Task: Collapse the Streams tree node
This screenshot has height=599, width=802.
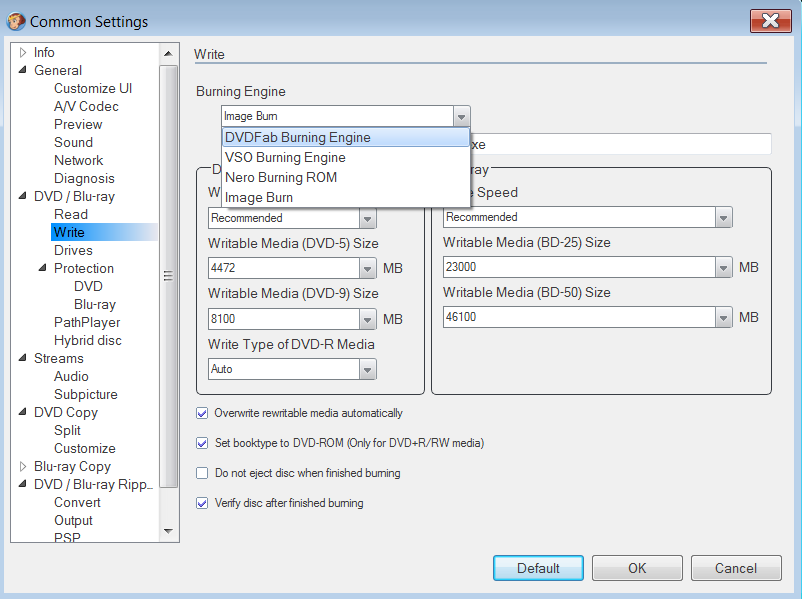Action: (x=23, y=358)
